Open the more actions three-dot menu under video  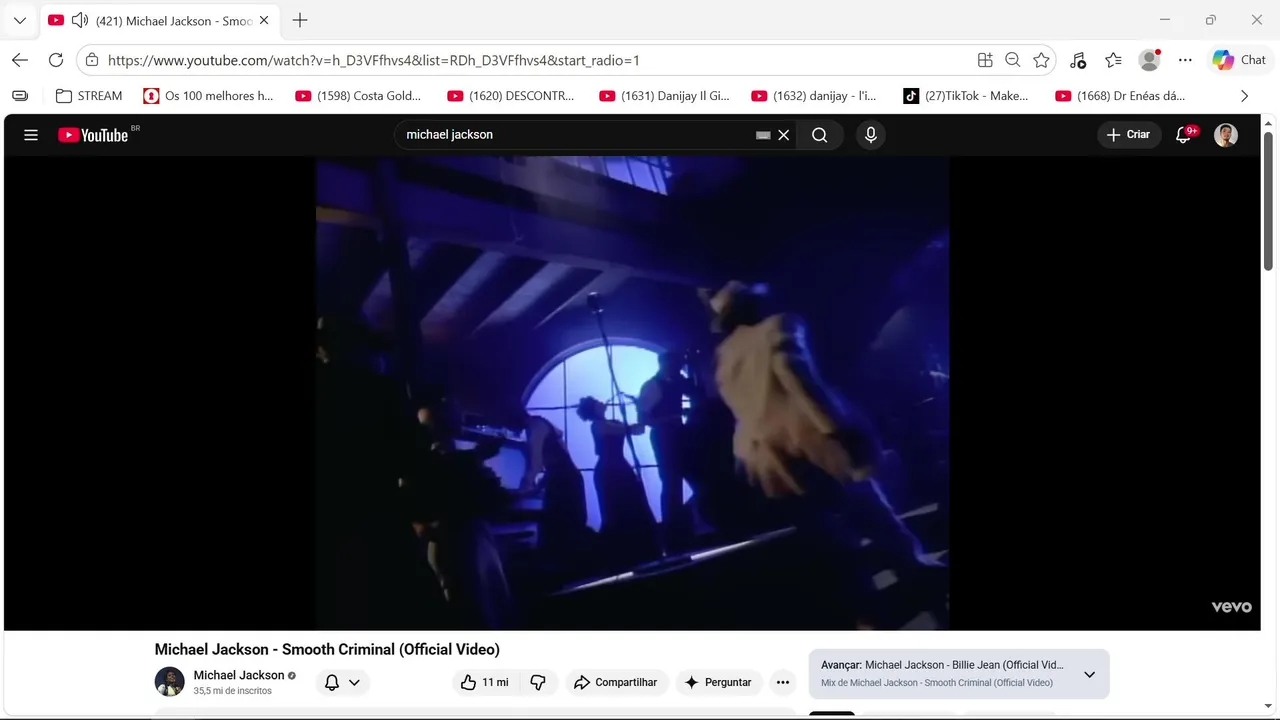coord(783,682)
